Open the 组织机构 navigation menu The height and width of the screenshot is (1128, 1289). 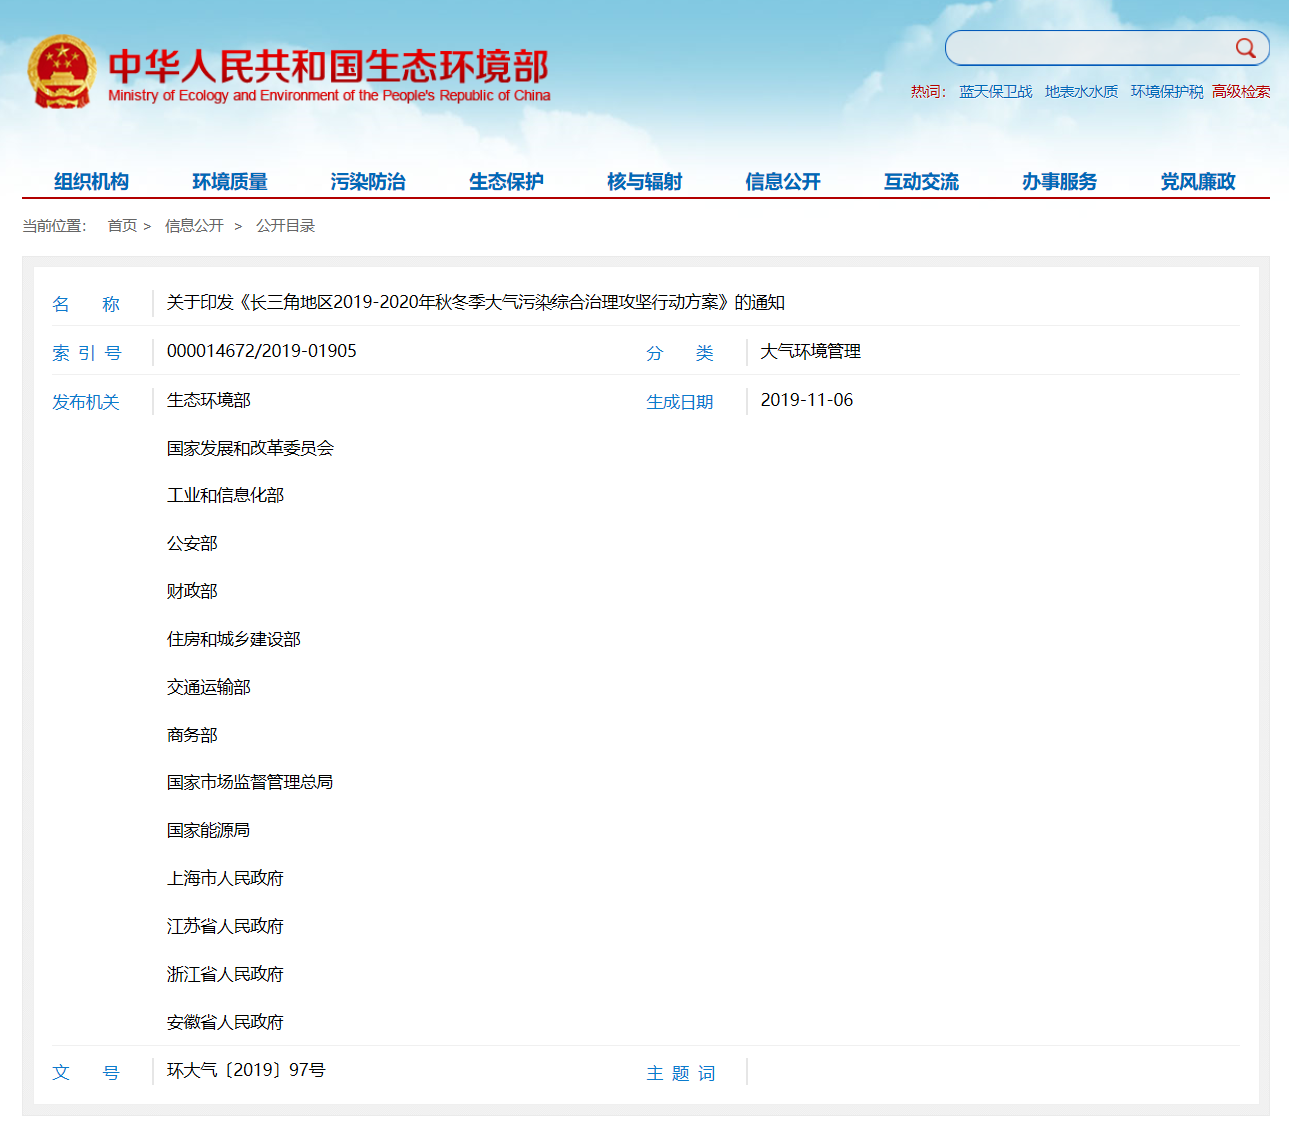(86, 181)
